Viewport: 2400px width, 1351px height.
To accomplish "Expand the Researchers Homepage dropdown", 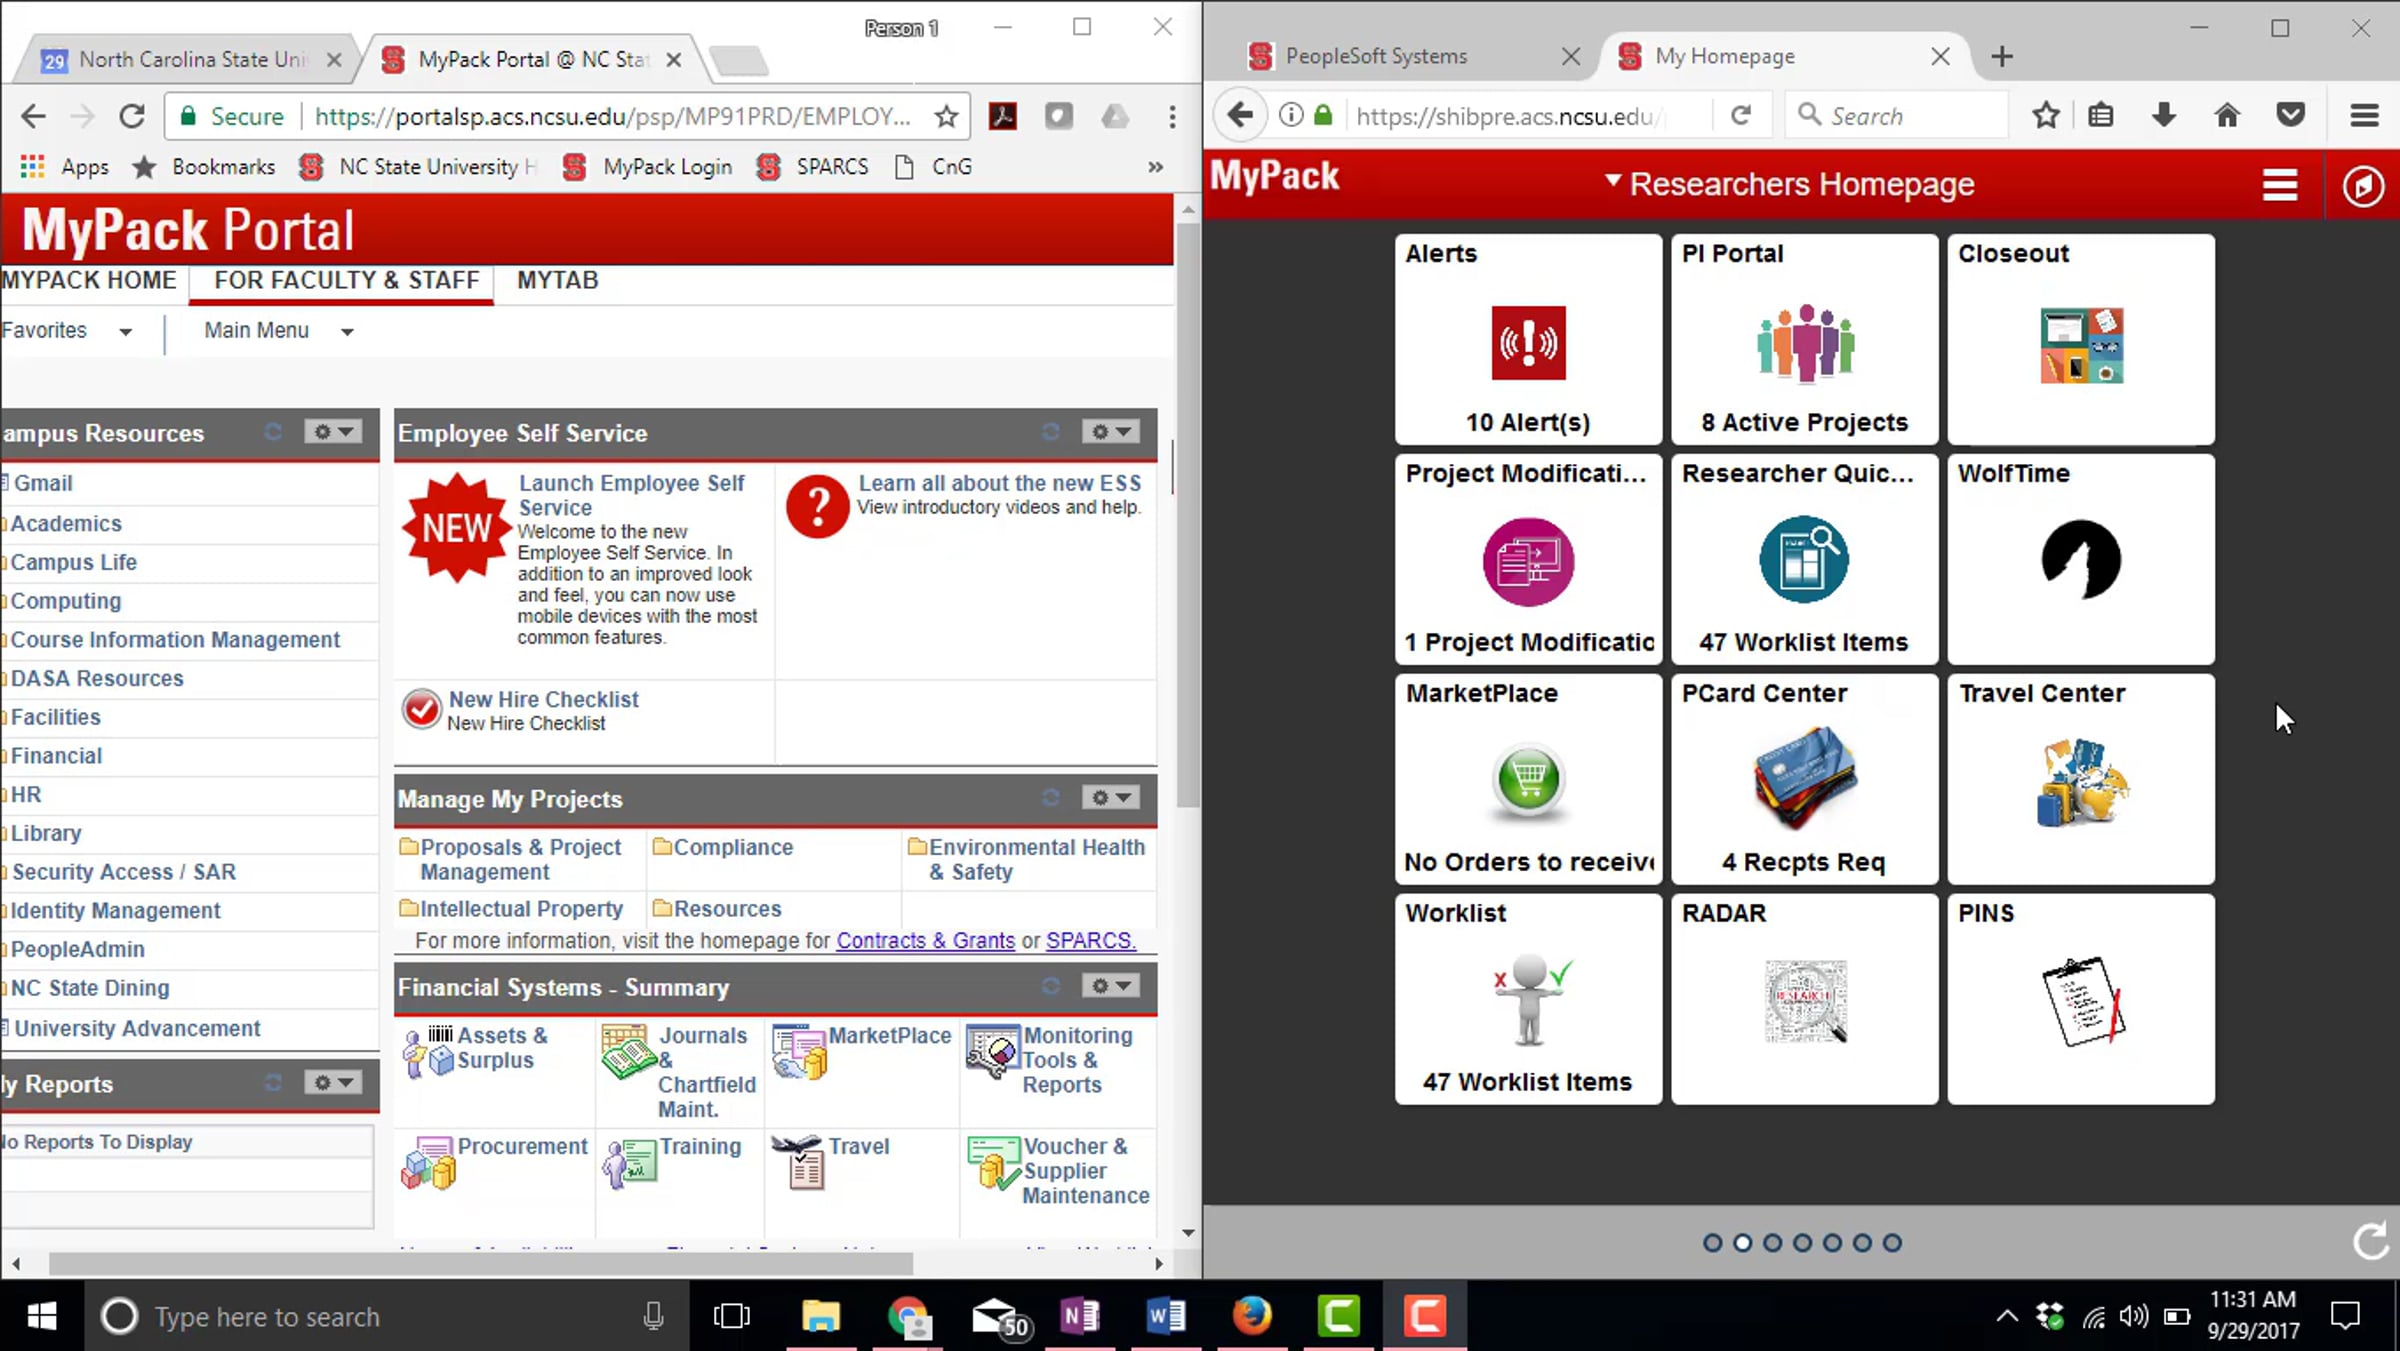I will pos(1789,184).
